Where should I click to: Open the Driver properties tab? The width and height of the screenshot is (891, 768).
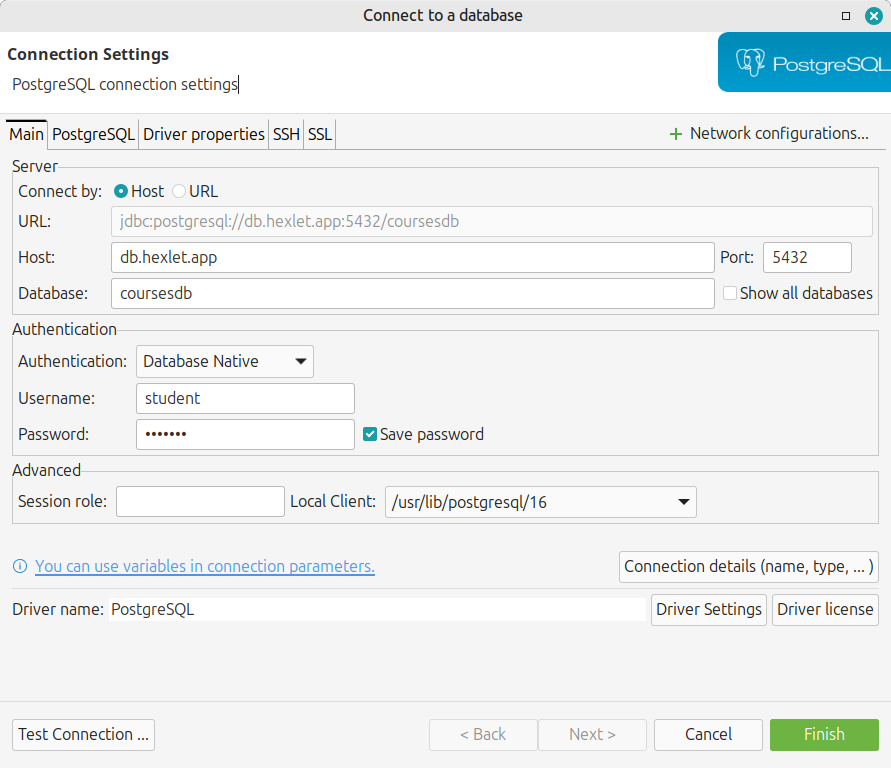[204, 134]
